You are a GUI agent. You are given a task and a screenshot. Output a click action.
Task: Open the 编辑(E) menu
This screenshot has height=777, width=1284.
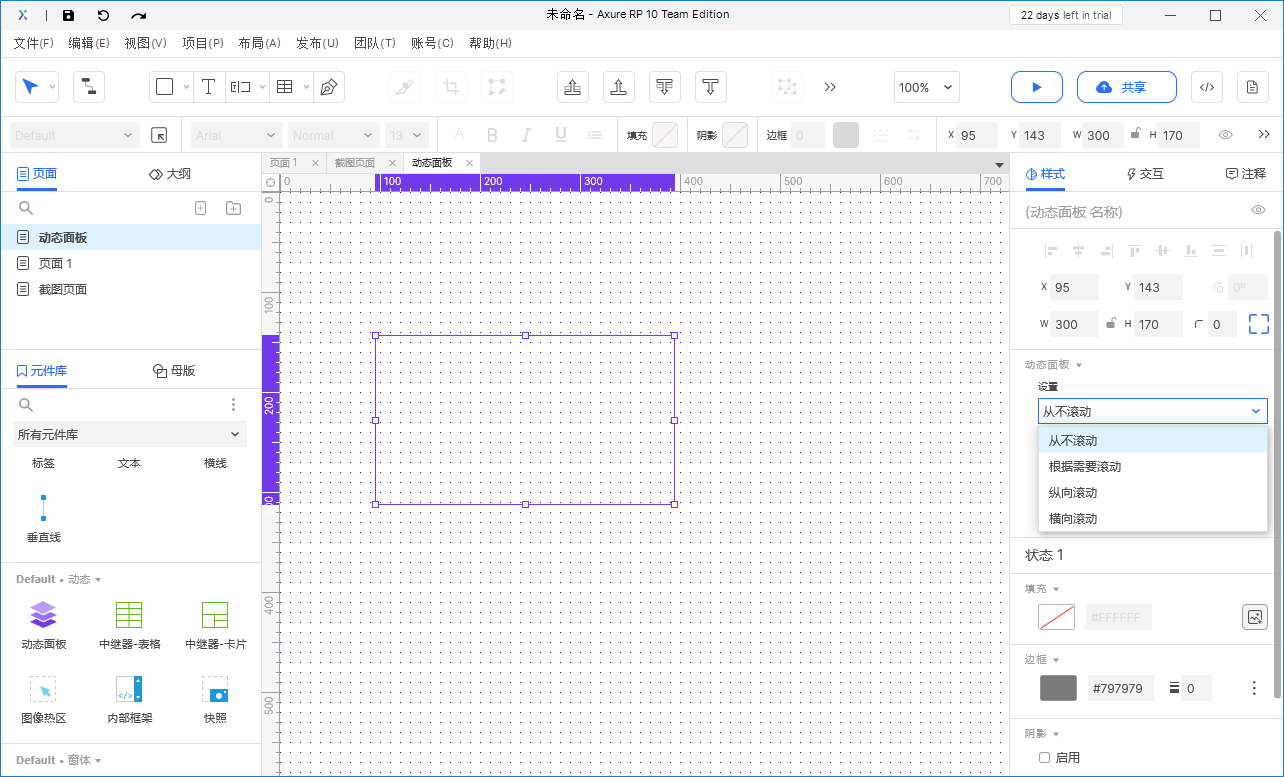(89, 43)
